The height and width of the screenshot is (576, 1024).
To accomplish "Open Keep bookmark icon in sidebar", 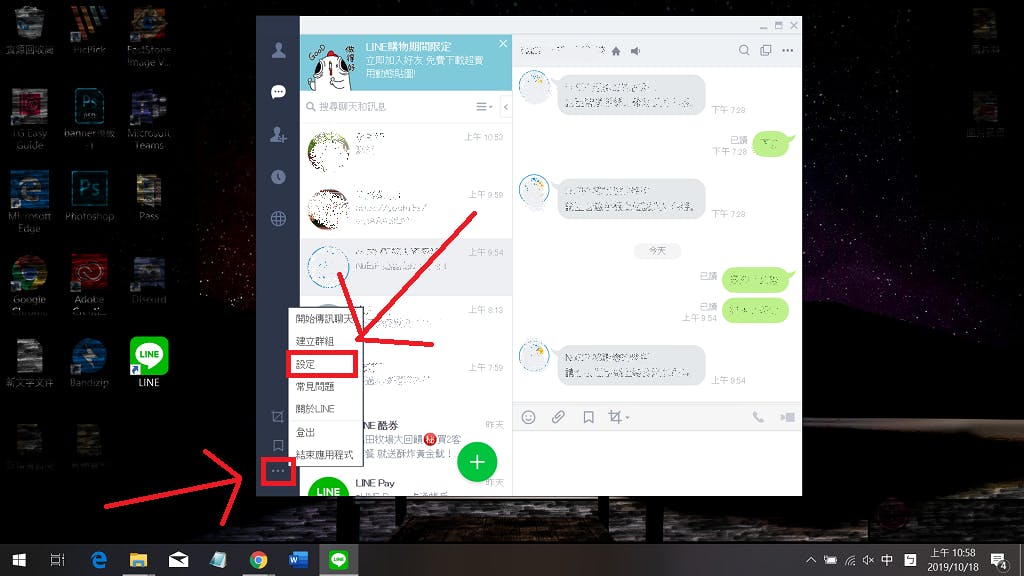I will pyautogui.click(x=278, y=445).
